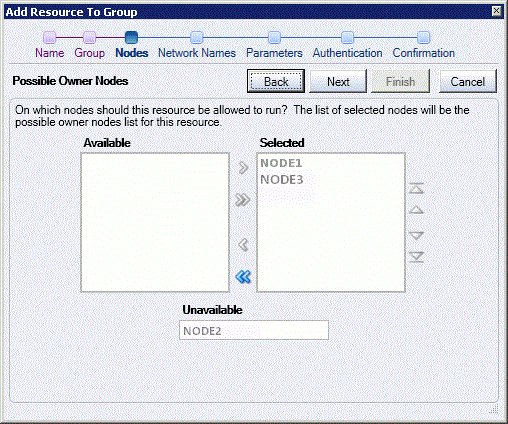Jump to the Network Names step label
This screenshot has height=424, width=508.
(197, 53)
